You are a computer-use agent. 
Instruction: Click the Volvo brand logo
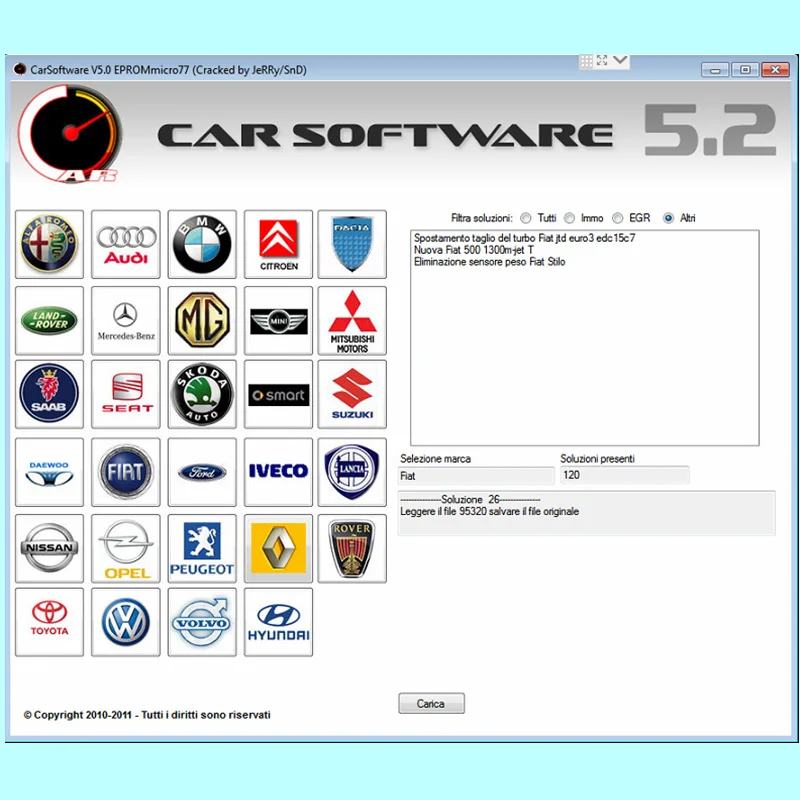pyautogui.click(x=202, y=622)
